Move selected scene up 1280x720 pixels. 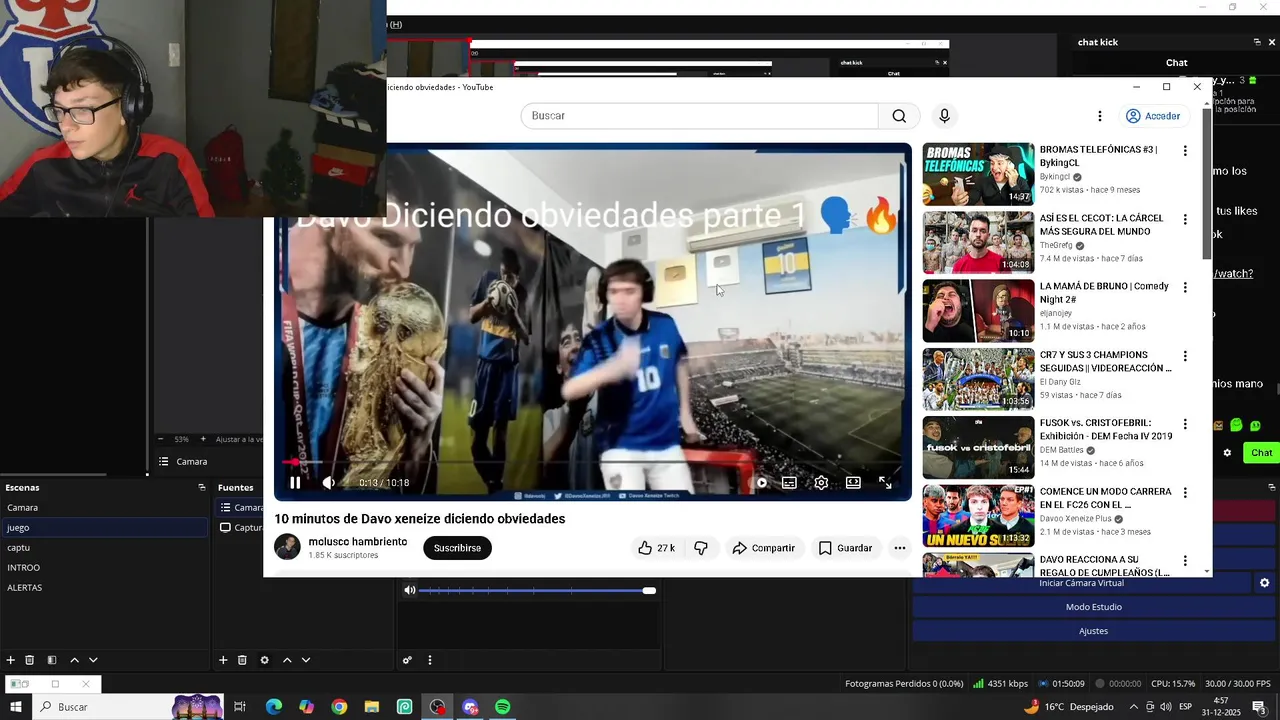[74, 660]
